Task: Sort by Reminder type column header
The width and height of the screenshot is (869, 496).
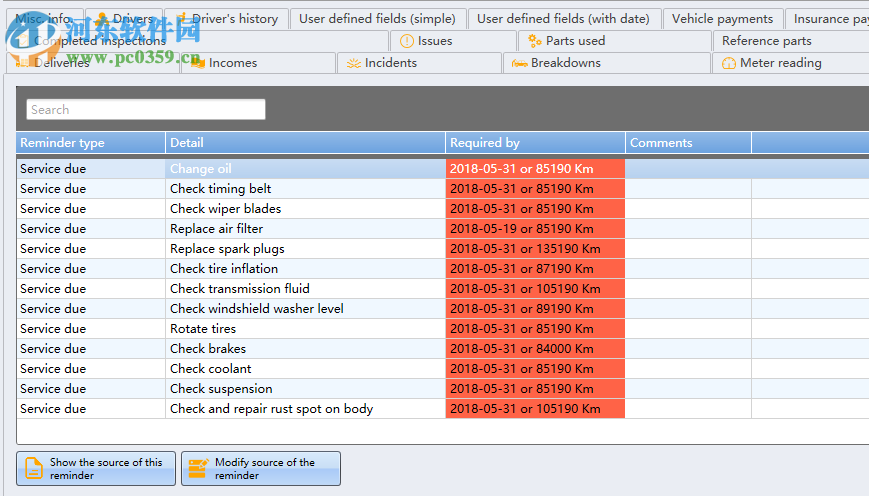Action: (x=91, y=143)
